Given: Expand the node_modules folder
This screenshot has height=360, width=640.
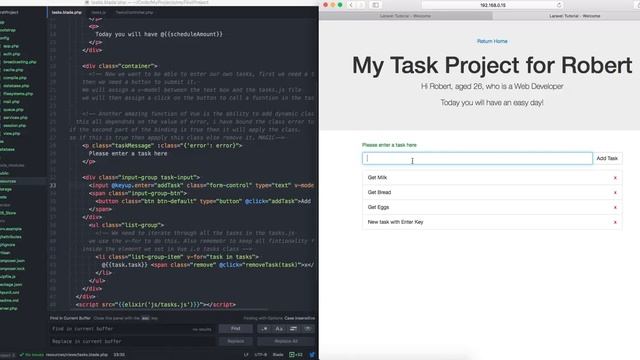Looking at the screenshot, I should coord(12,165).
